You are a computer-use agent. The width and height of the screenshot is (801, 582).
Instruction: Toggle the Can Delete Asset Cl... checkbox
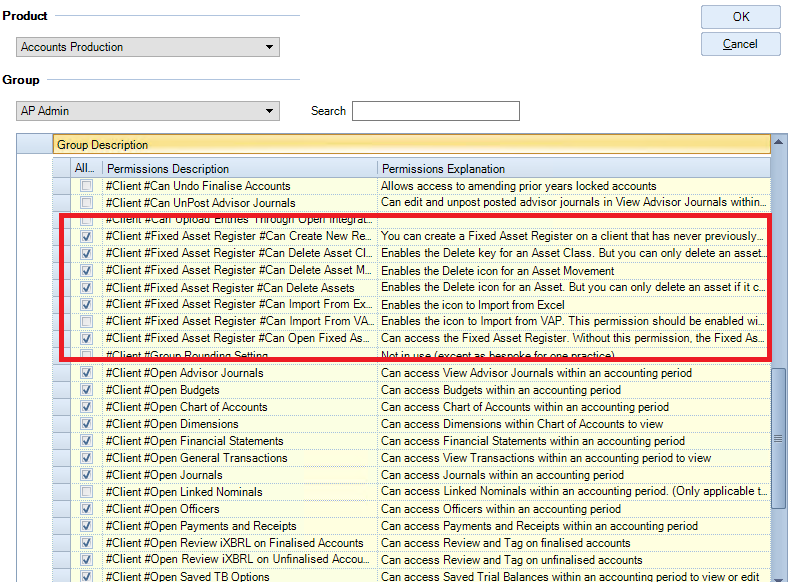tap(87, 253)
